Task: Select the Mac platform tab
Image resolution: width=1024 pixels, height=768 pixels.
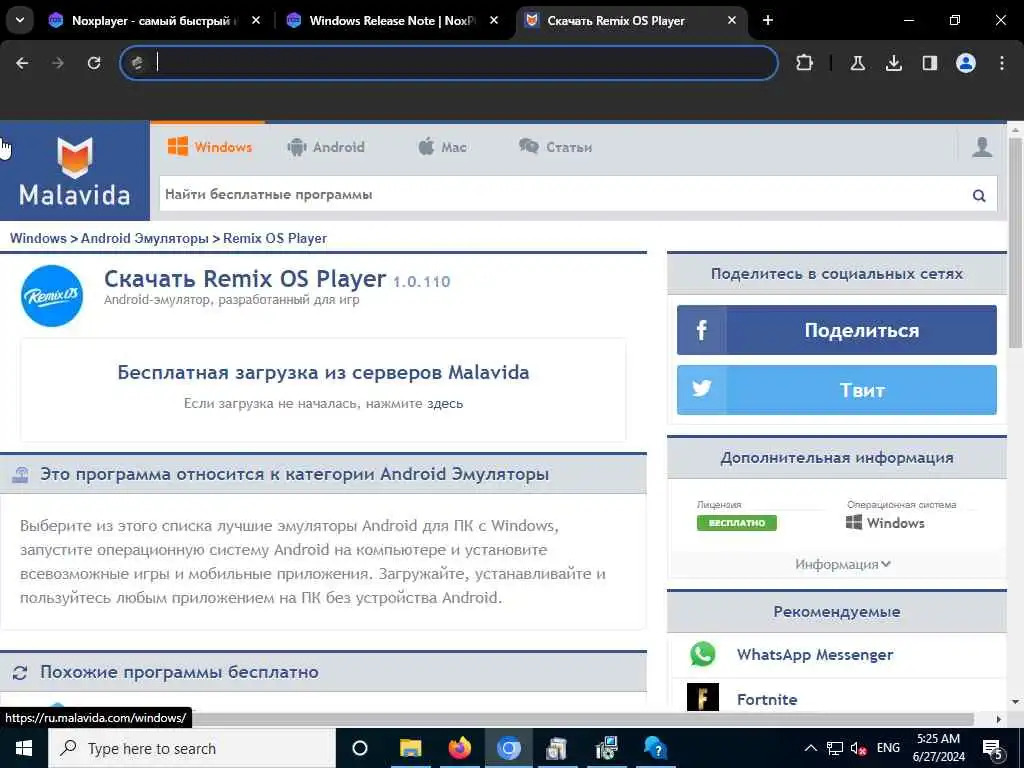Action: coord(442,147)
